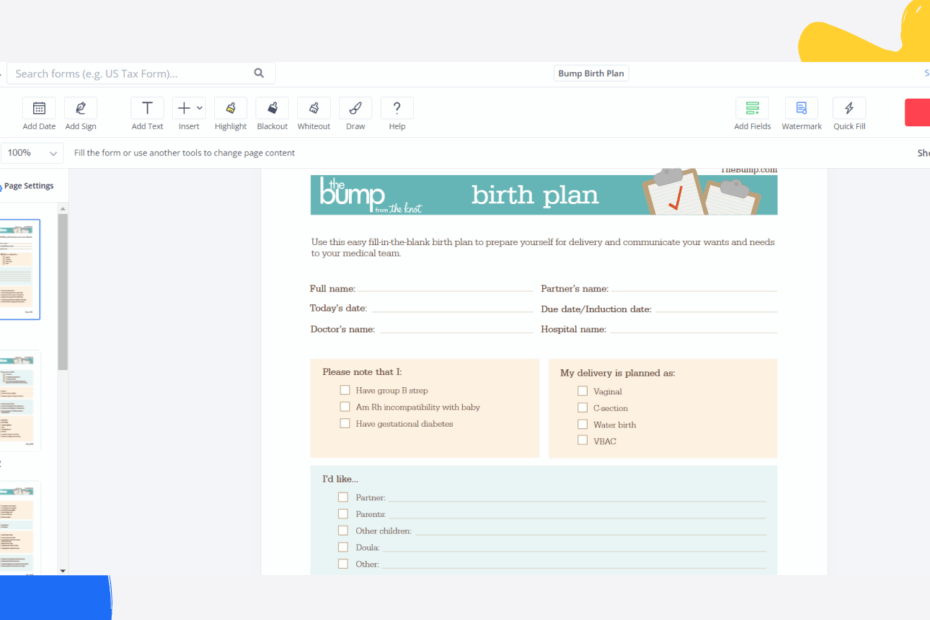The height and width of the screenshot is (620, 930).
Task: Click the "Please note that I:" heading
Action: point(362,372)
